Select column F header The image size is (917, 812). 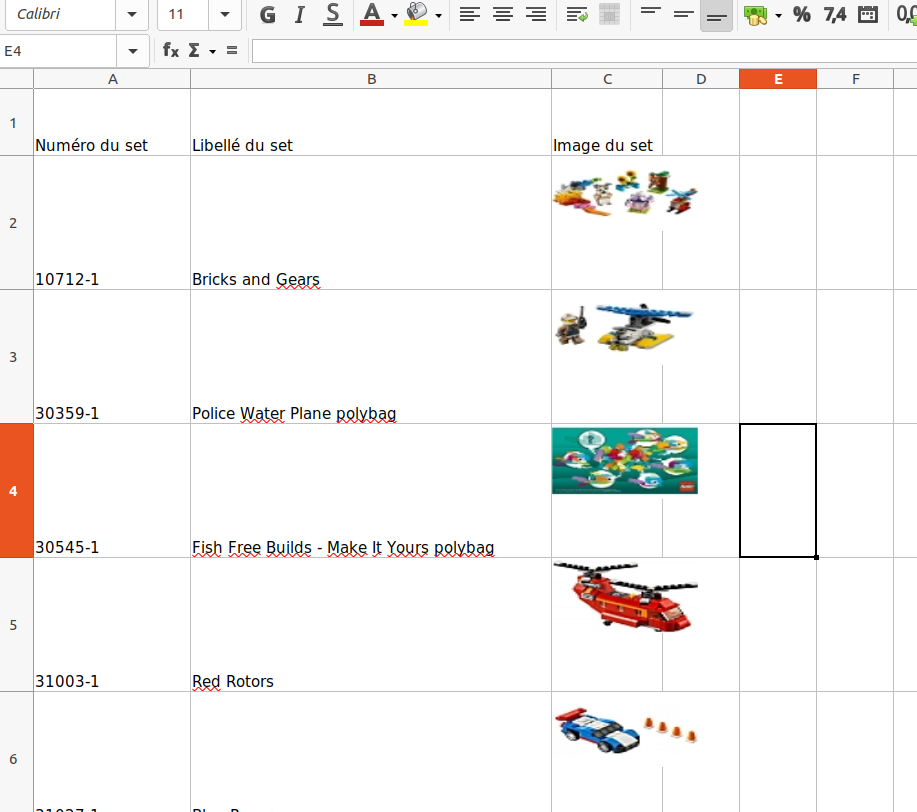[856, 79]
